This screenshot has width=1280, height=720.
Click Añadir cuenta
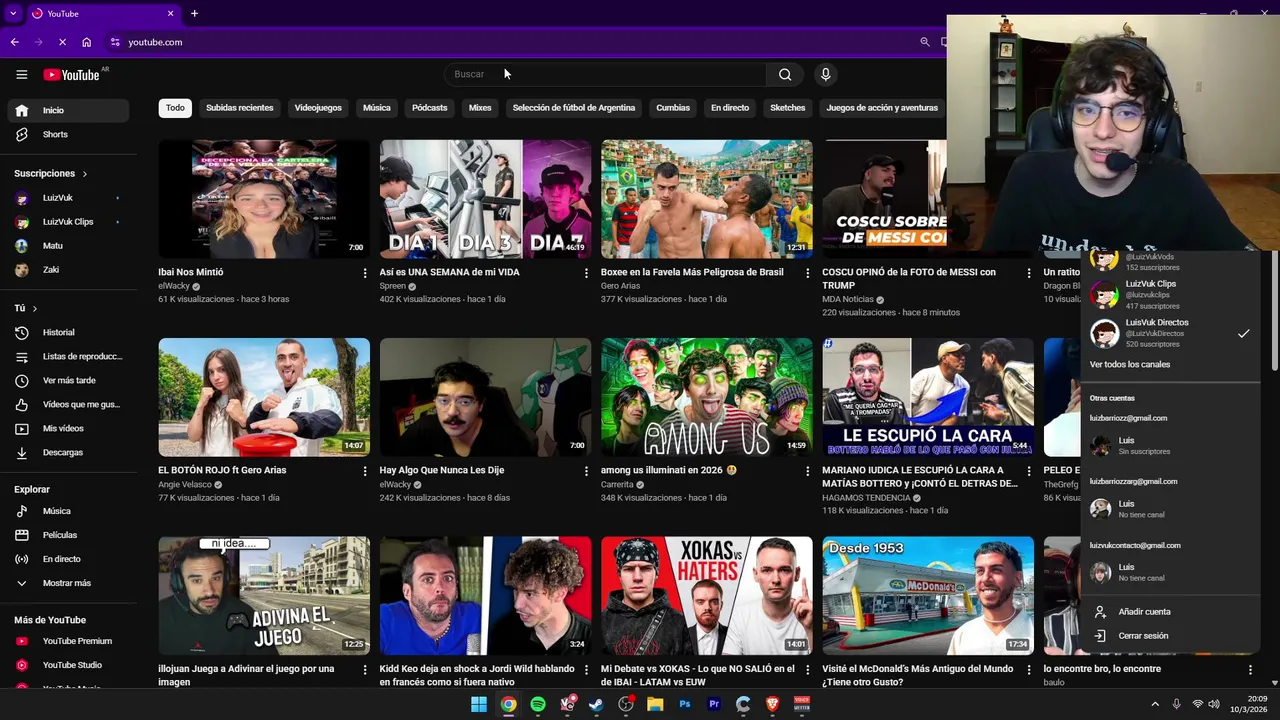coord(1170,612)
